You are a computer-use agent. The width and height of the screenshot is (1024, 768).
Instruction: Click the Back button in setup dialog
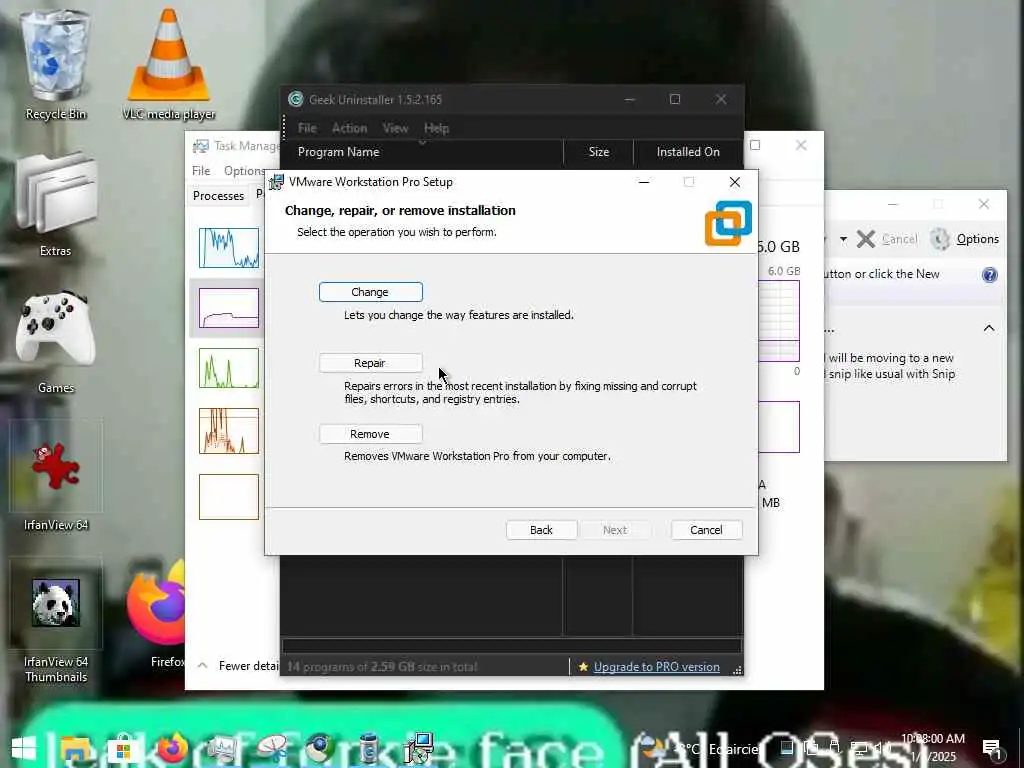541,530
